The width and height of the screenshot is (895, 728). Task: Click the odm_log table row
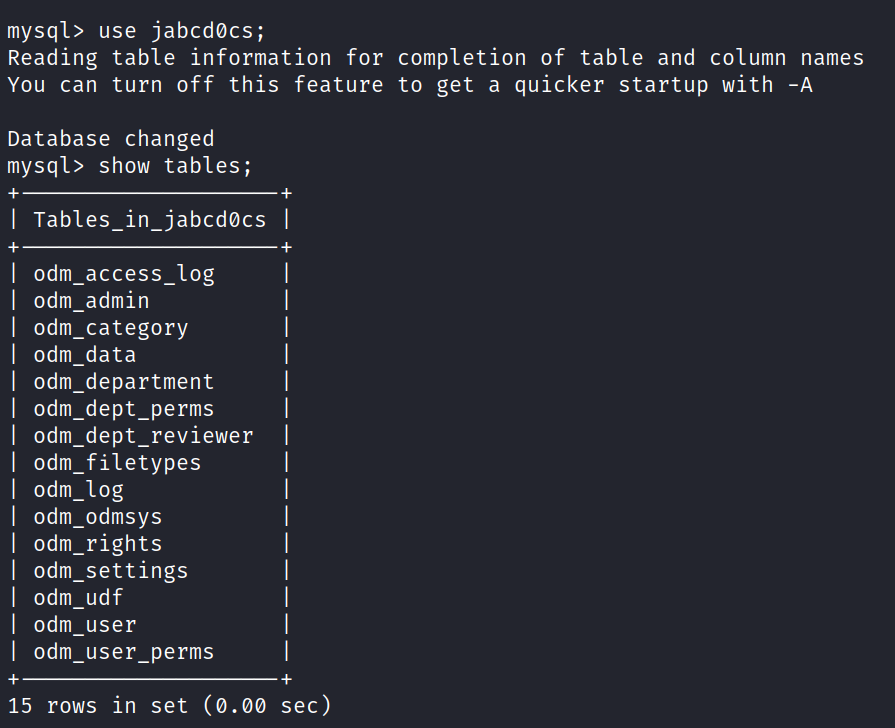[x=78, y=490]
